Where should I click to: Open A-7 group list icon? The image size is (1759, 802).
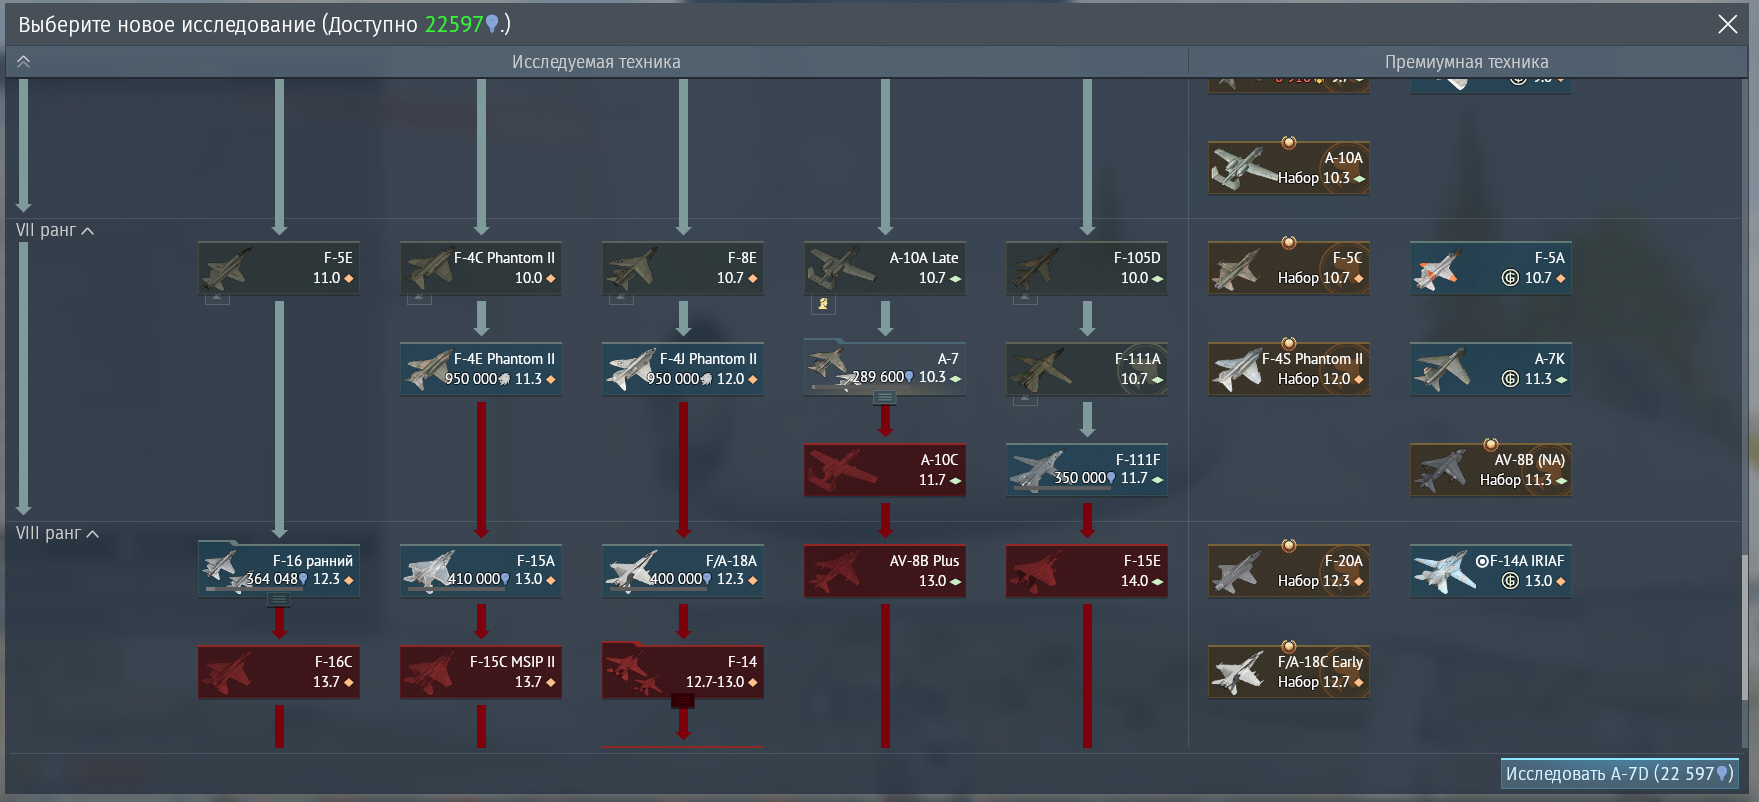tap(885, 398)
